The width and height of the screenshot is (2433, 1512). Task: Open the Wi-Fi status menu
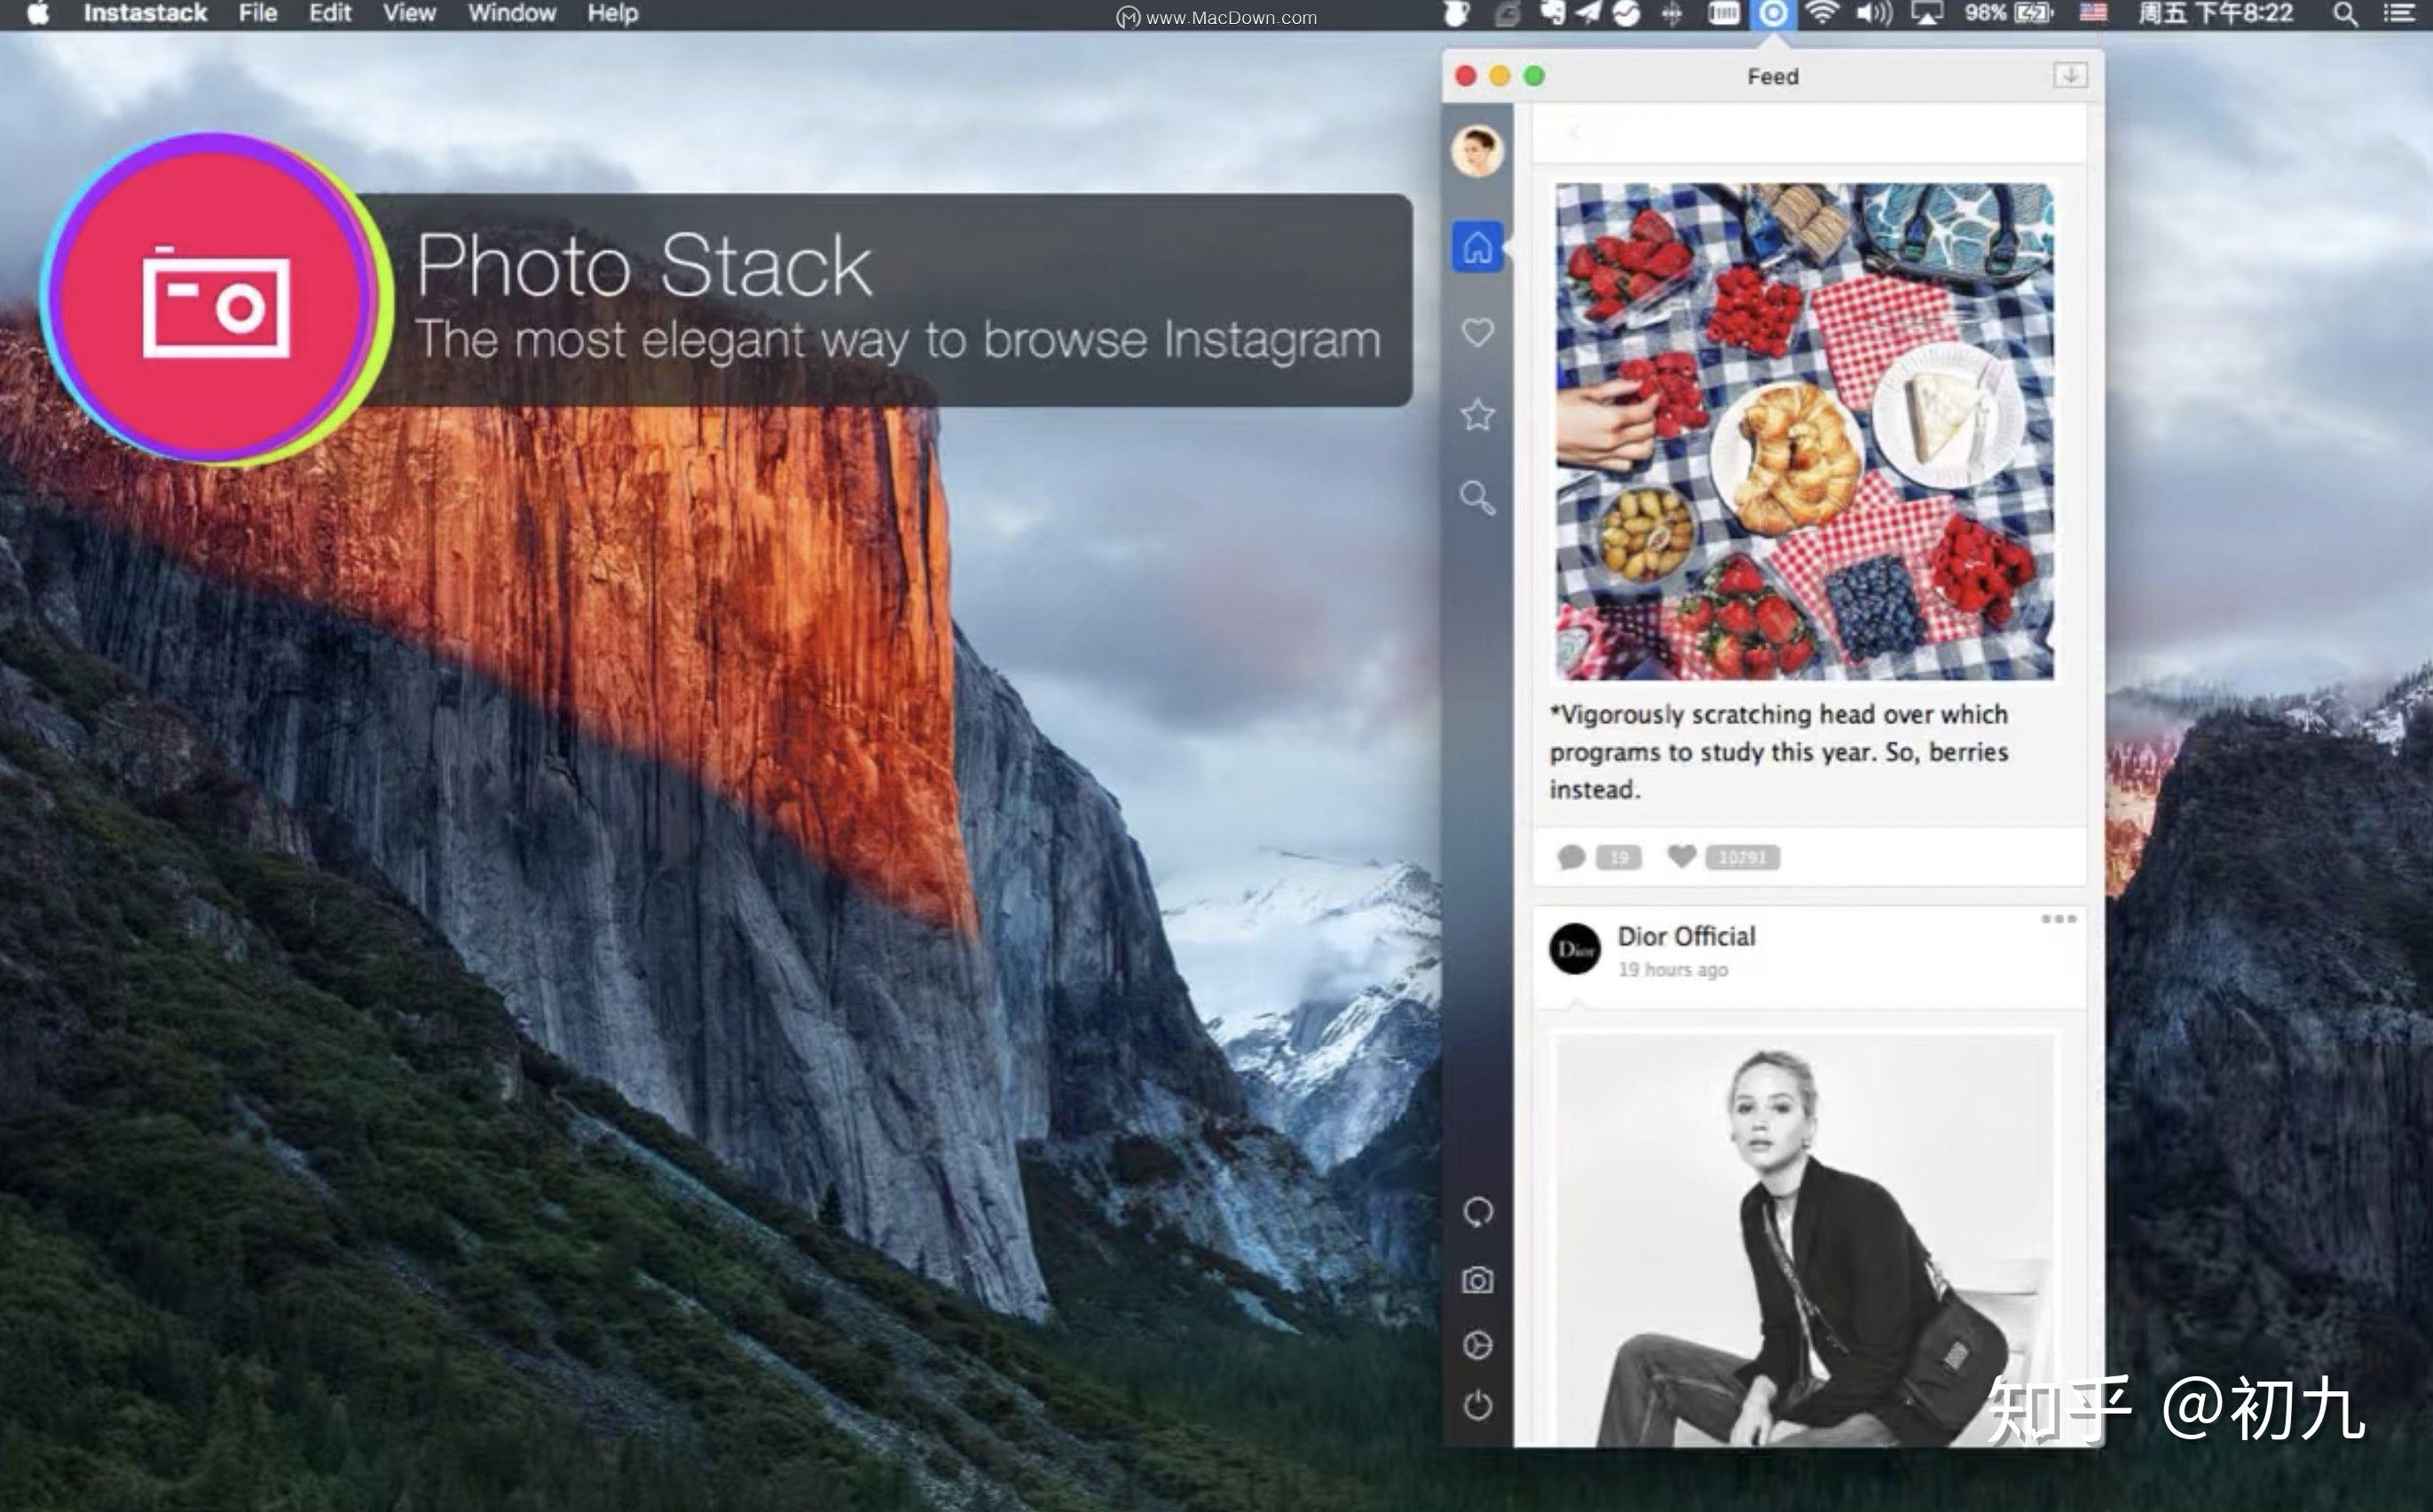pyautogui.click(x=1822, y=14)
